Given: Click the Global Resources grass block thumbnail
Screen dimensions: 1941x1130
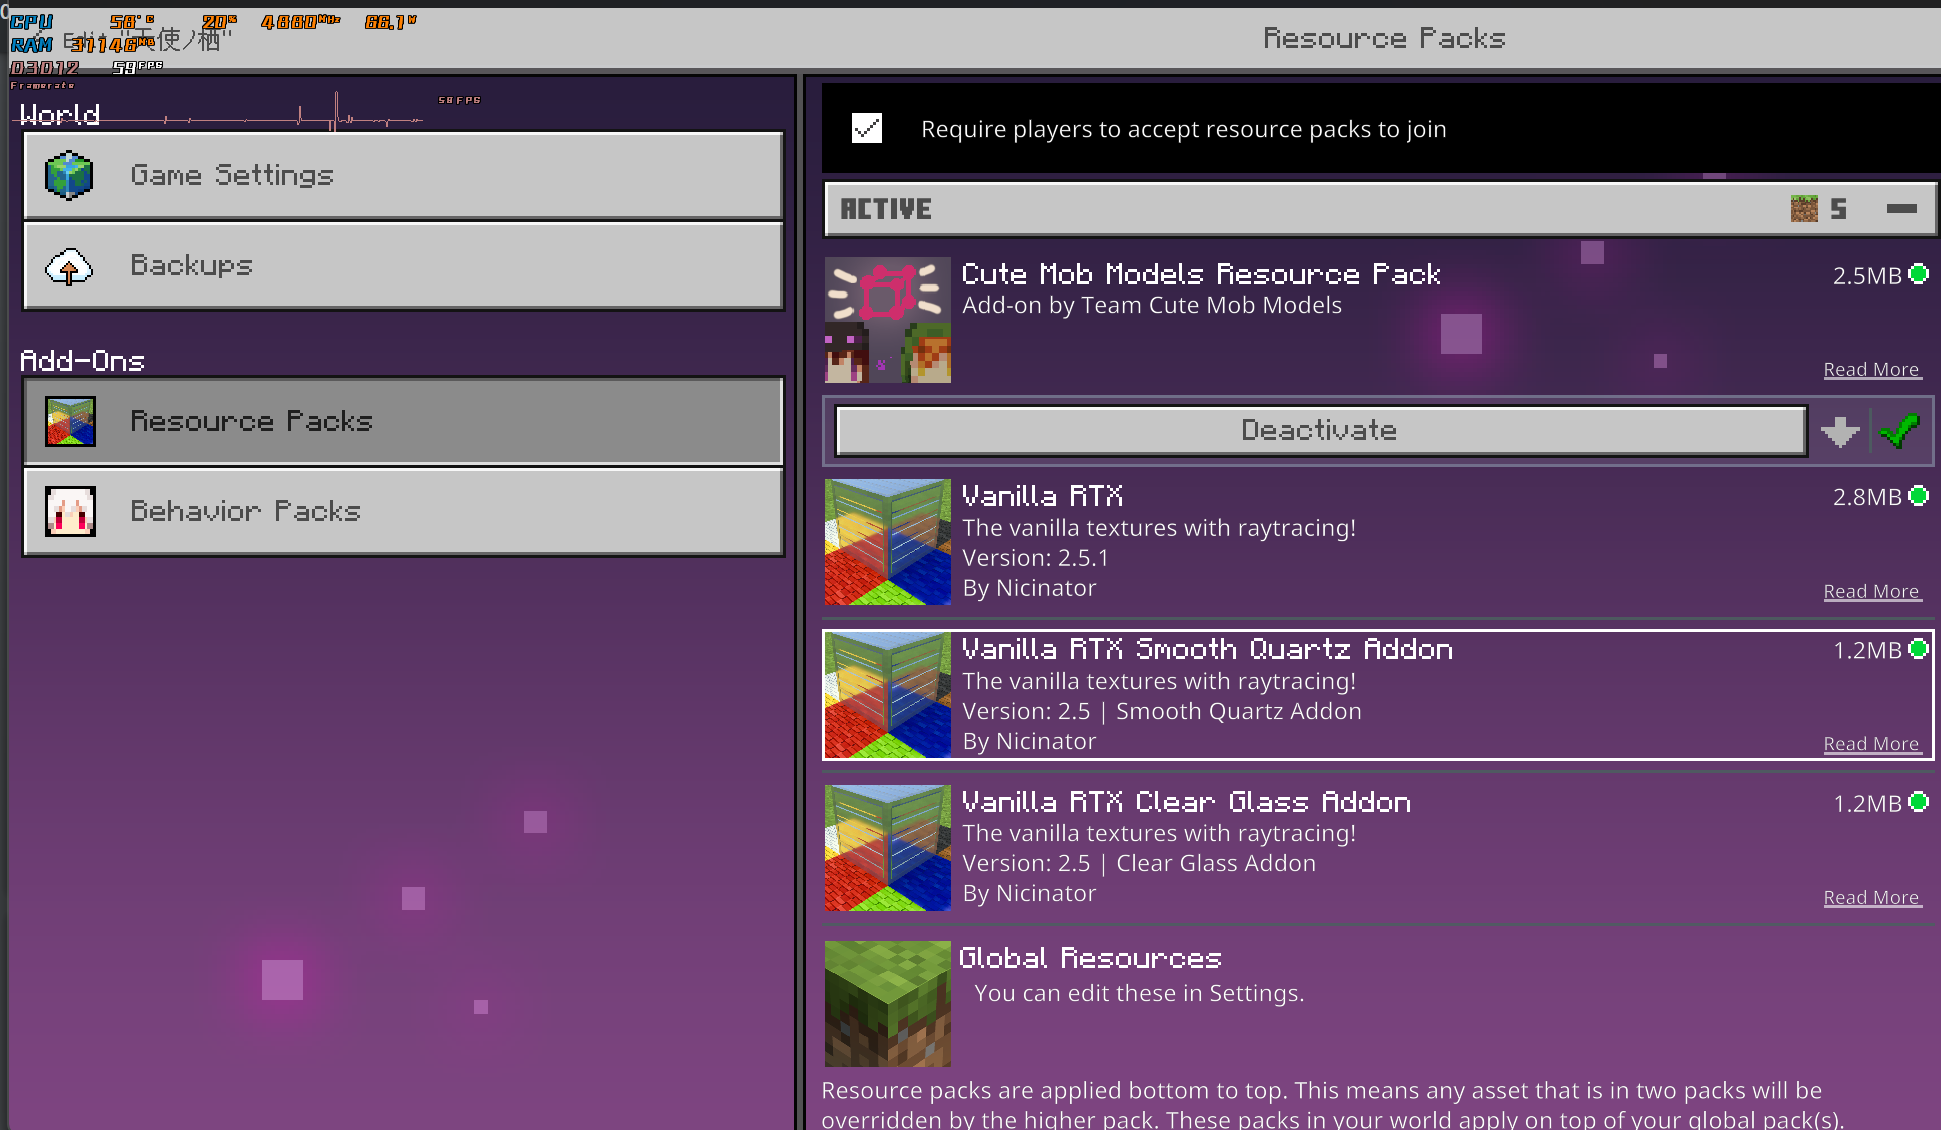Looking at the screenshot, I should click(887, 1003).
